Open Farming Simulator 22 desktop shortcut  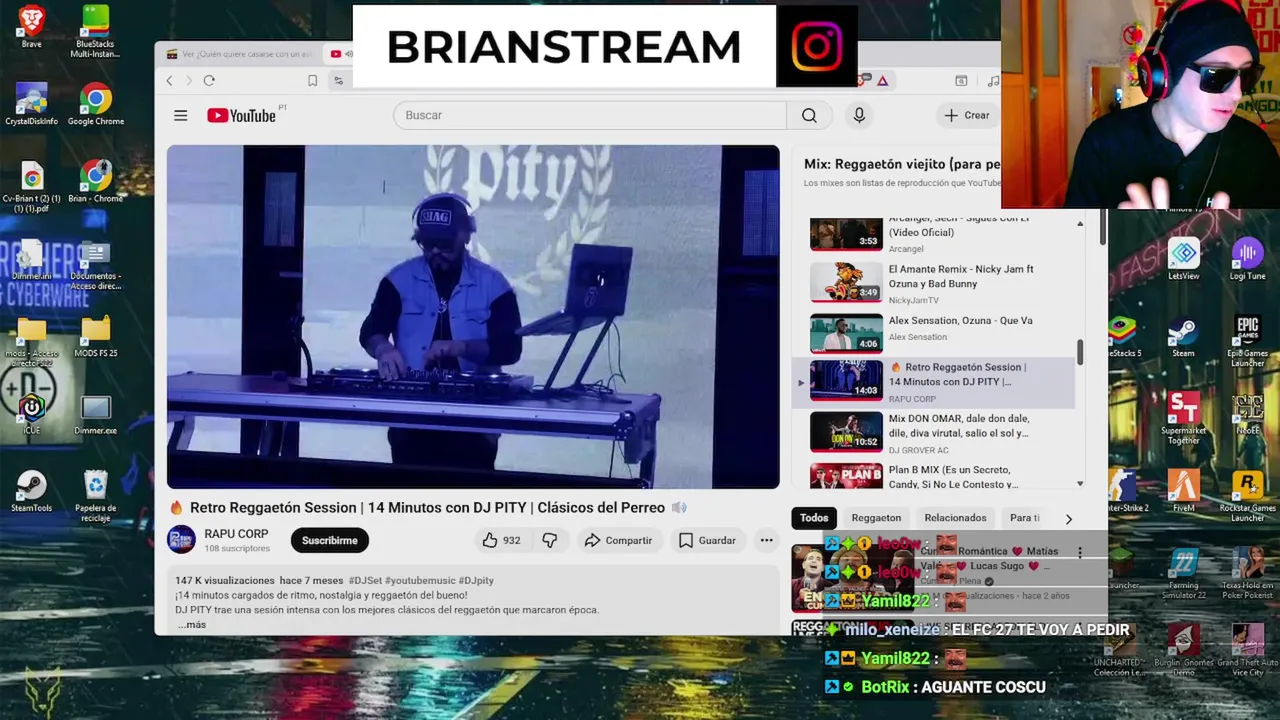click(x=1183, y=573)
